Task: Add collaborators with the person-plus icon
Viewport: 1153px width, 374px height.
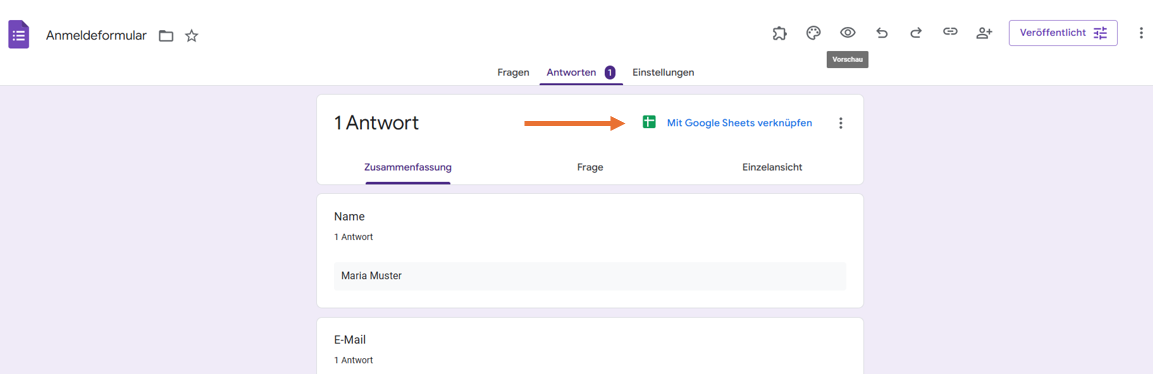Action: [x=984, y=33]
